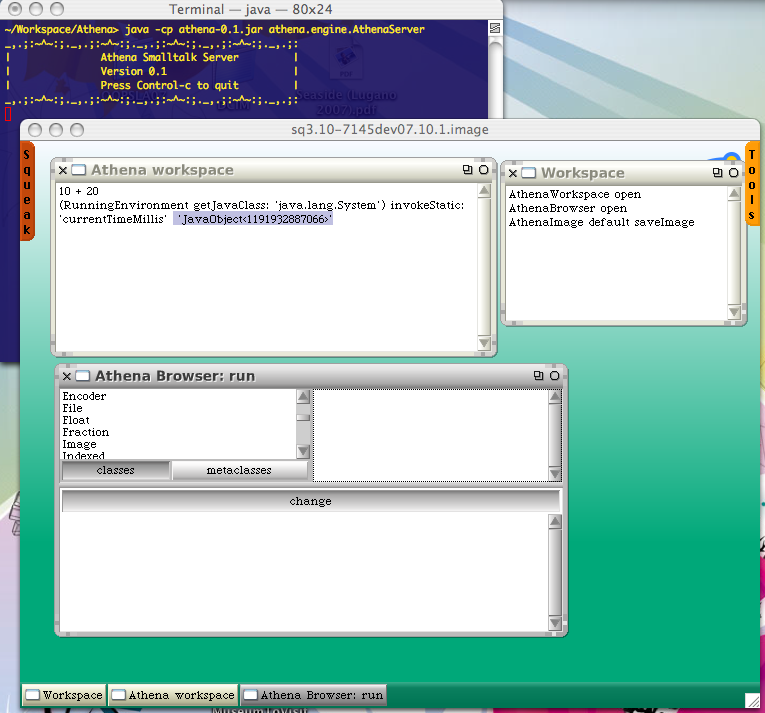Image resolution: width=765 pixels, height=713 pixels.
Task: Click the down arrow of the browser code pane scrollbar
Action: [x=555, y=623]
